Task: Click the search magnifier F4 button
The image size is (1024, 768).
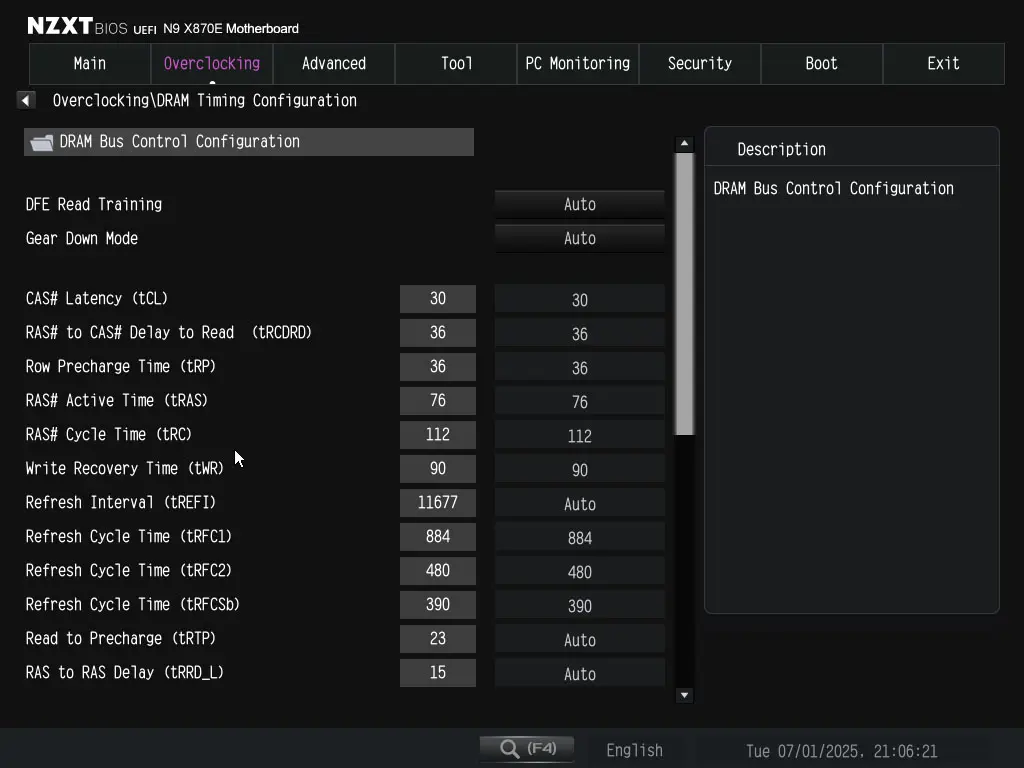Action: click(x=527, y=748)
